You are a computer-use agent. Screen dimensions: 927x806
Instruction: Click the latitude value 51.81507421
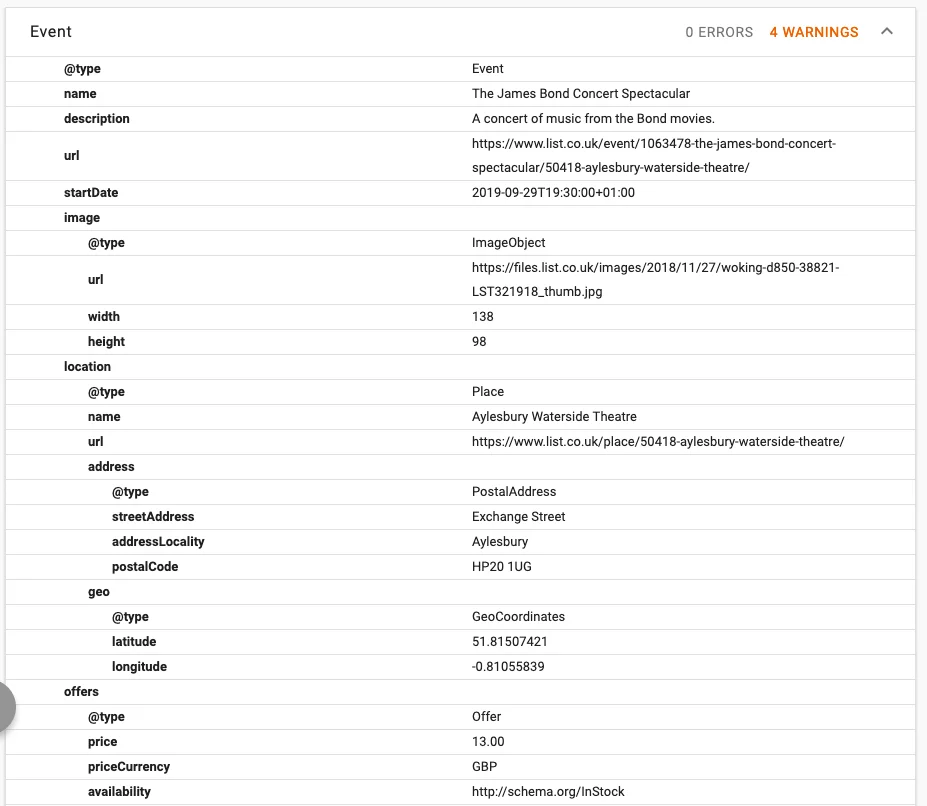click(510, 642)
